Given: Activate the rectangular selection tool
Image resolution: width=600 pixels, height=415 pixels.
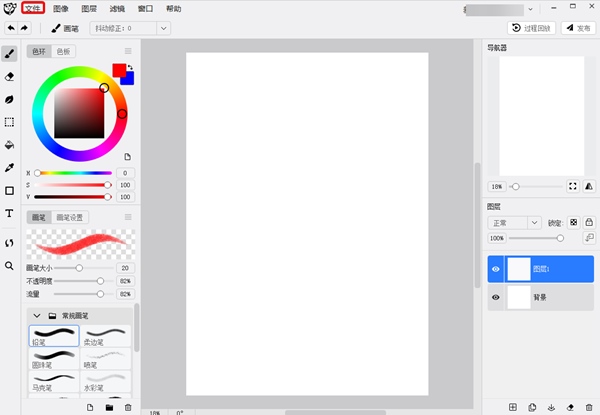Looking at the screenshot, I should 9,122.
